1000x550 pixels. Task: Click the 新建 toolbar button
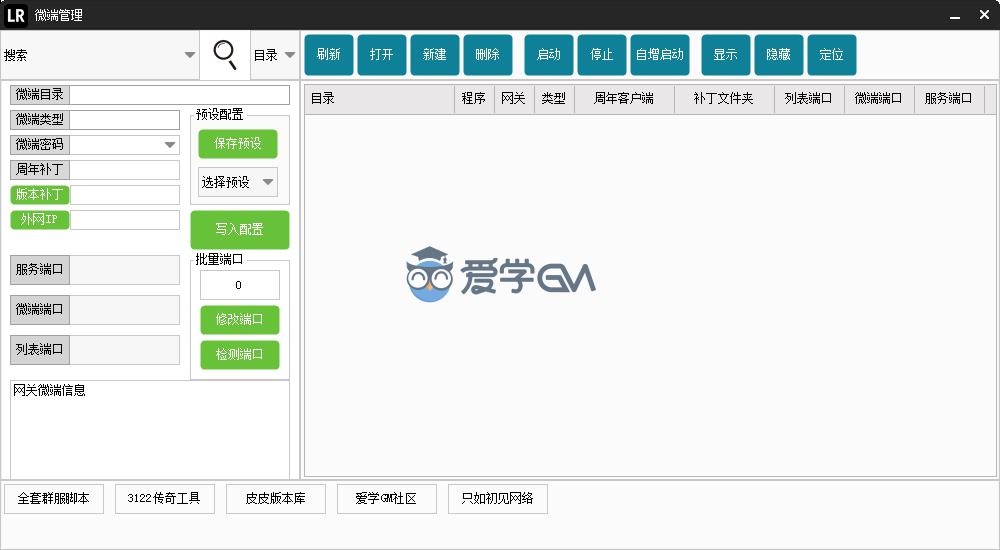point(434,55)
